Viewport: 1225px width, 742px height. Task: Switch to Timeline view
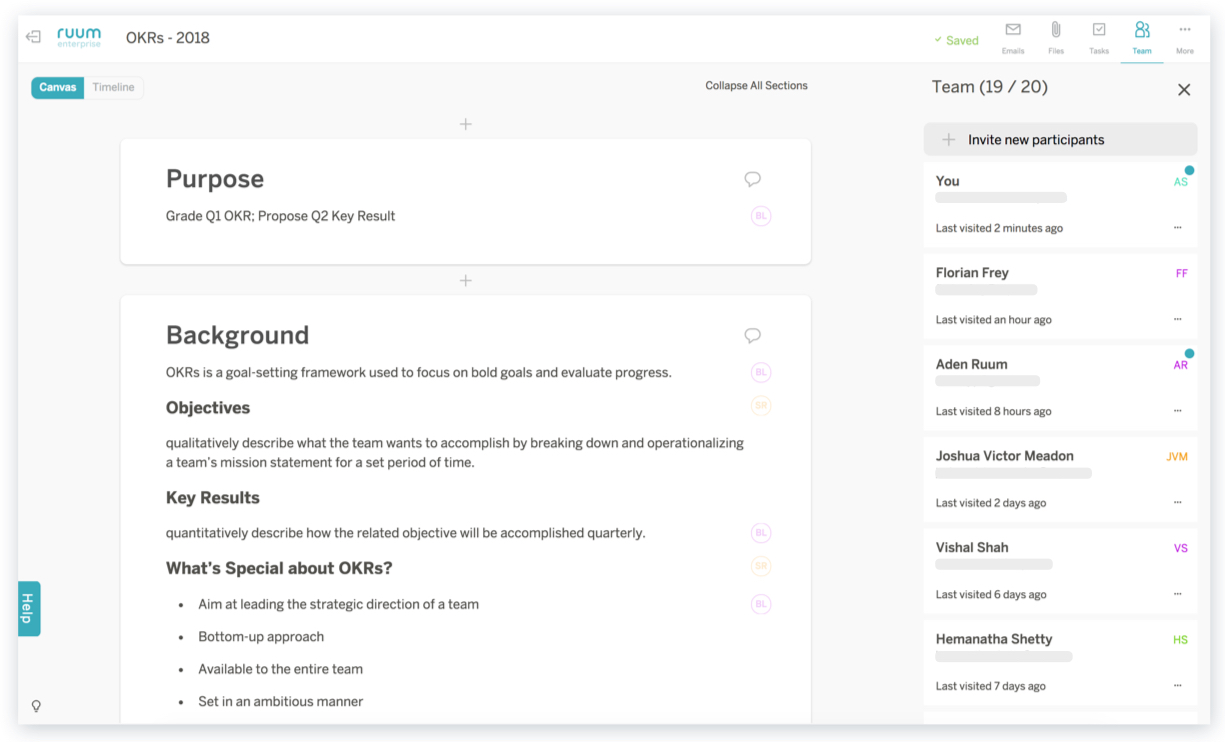pos(113,88)
